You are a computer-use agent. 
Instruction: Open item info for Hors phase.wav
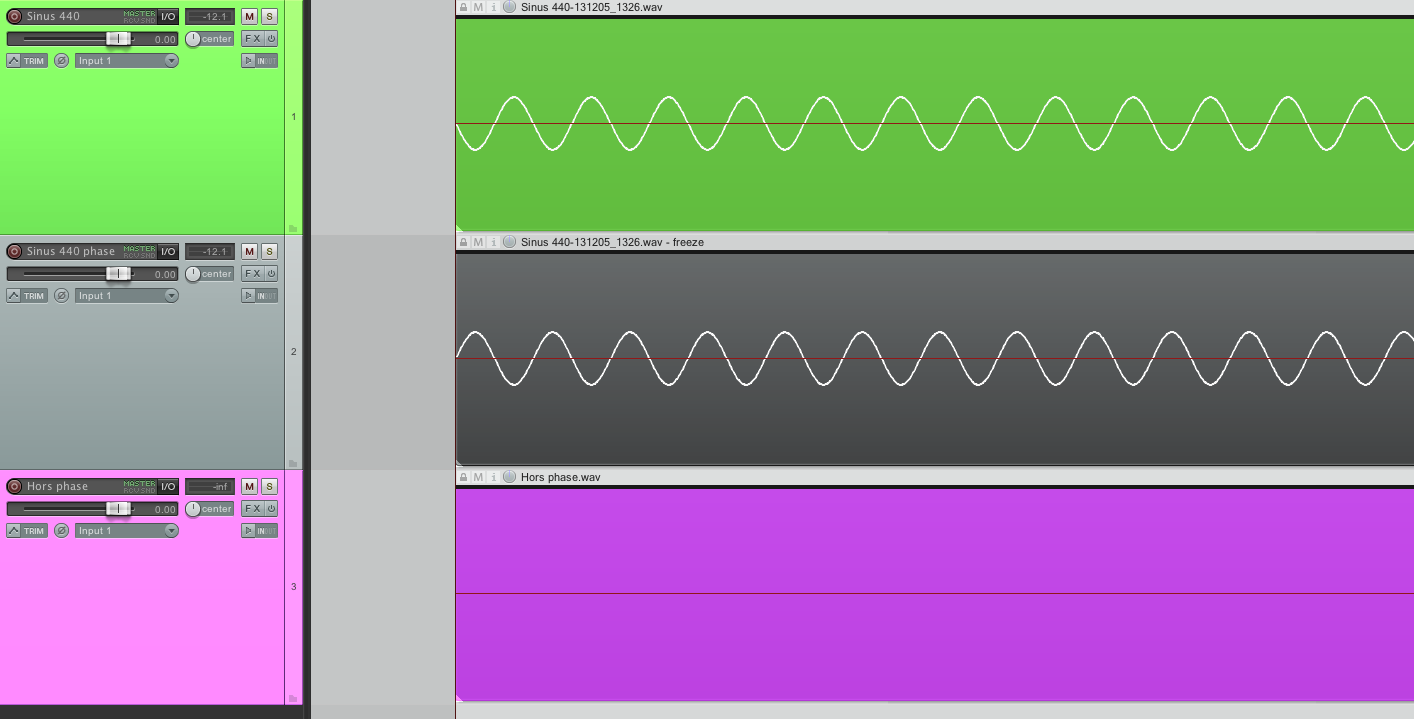point(493,477)
